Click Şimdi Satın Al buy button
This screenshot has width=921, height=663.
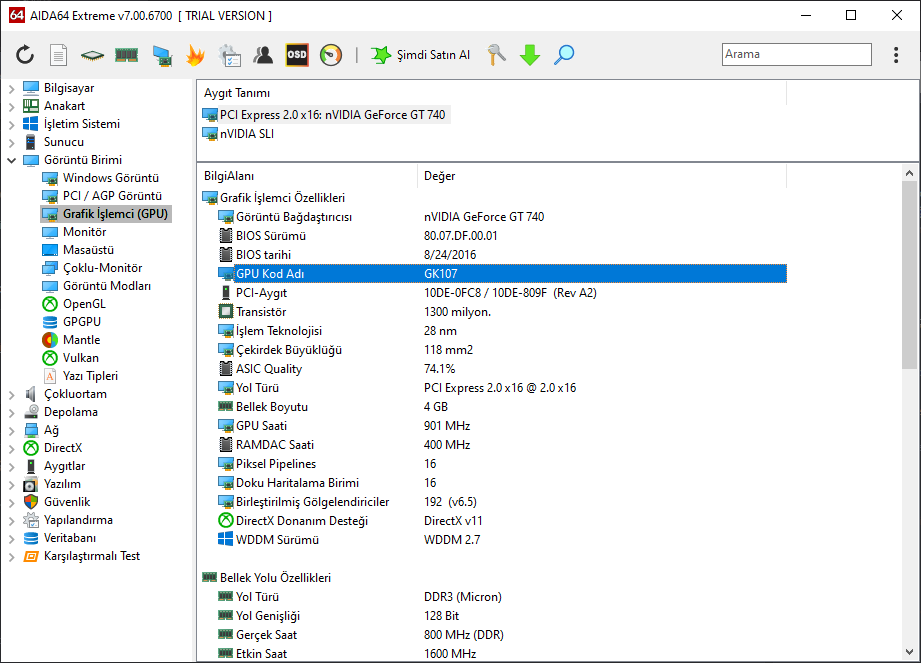(421, 55)
